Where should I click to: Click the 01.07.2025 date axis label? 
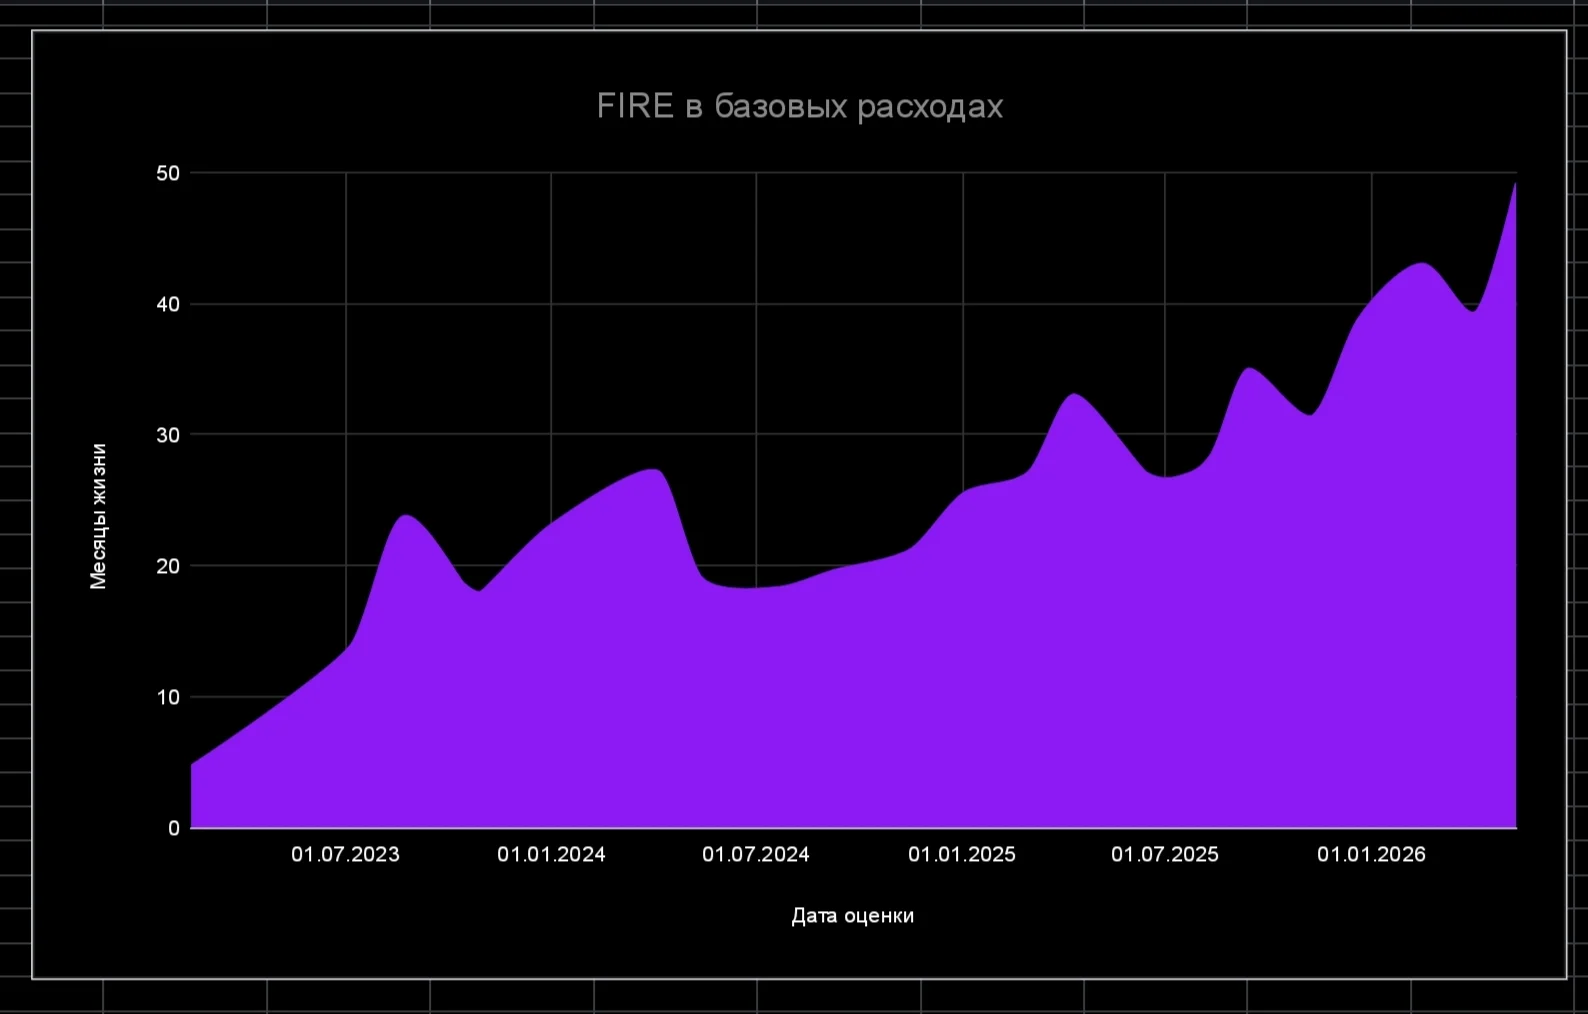click(1165, 854)
